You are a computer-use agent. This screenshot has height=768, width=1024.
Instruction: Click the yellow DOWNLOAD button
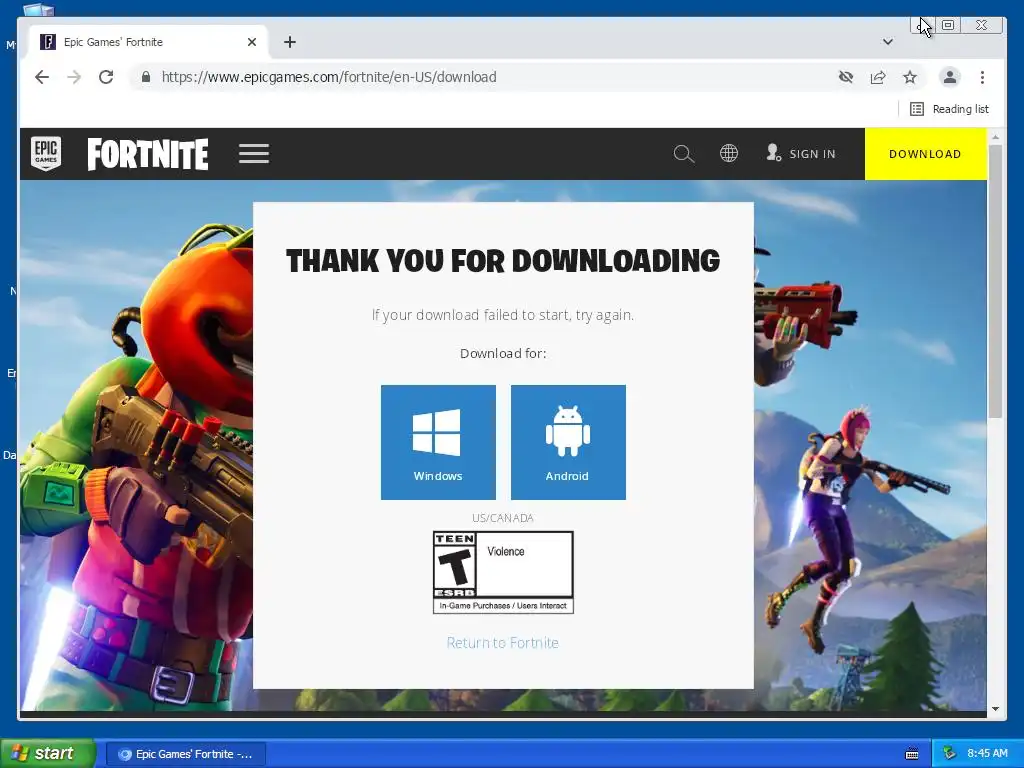(x=925, y=154)
